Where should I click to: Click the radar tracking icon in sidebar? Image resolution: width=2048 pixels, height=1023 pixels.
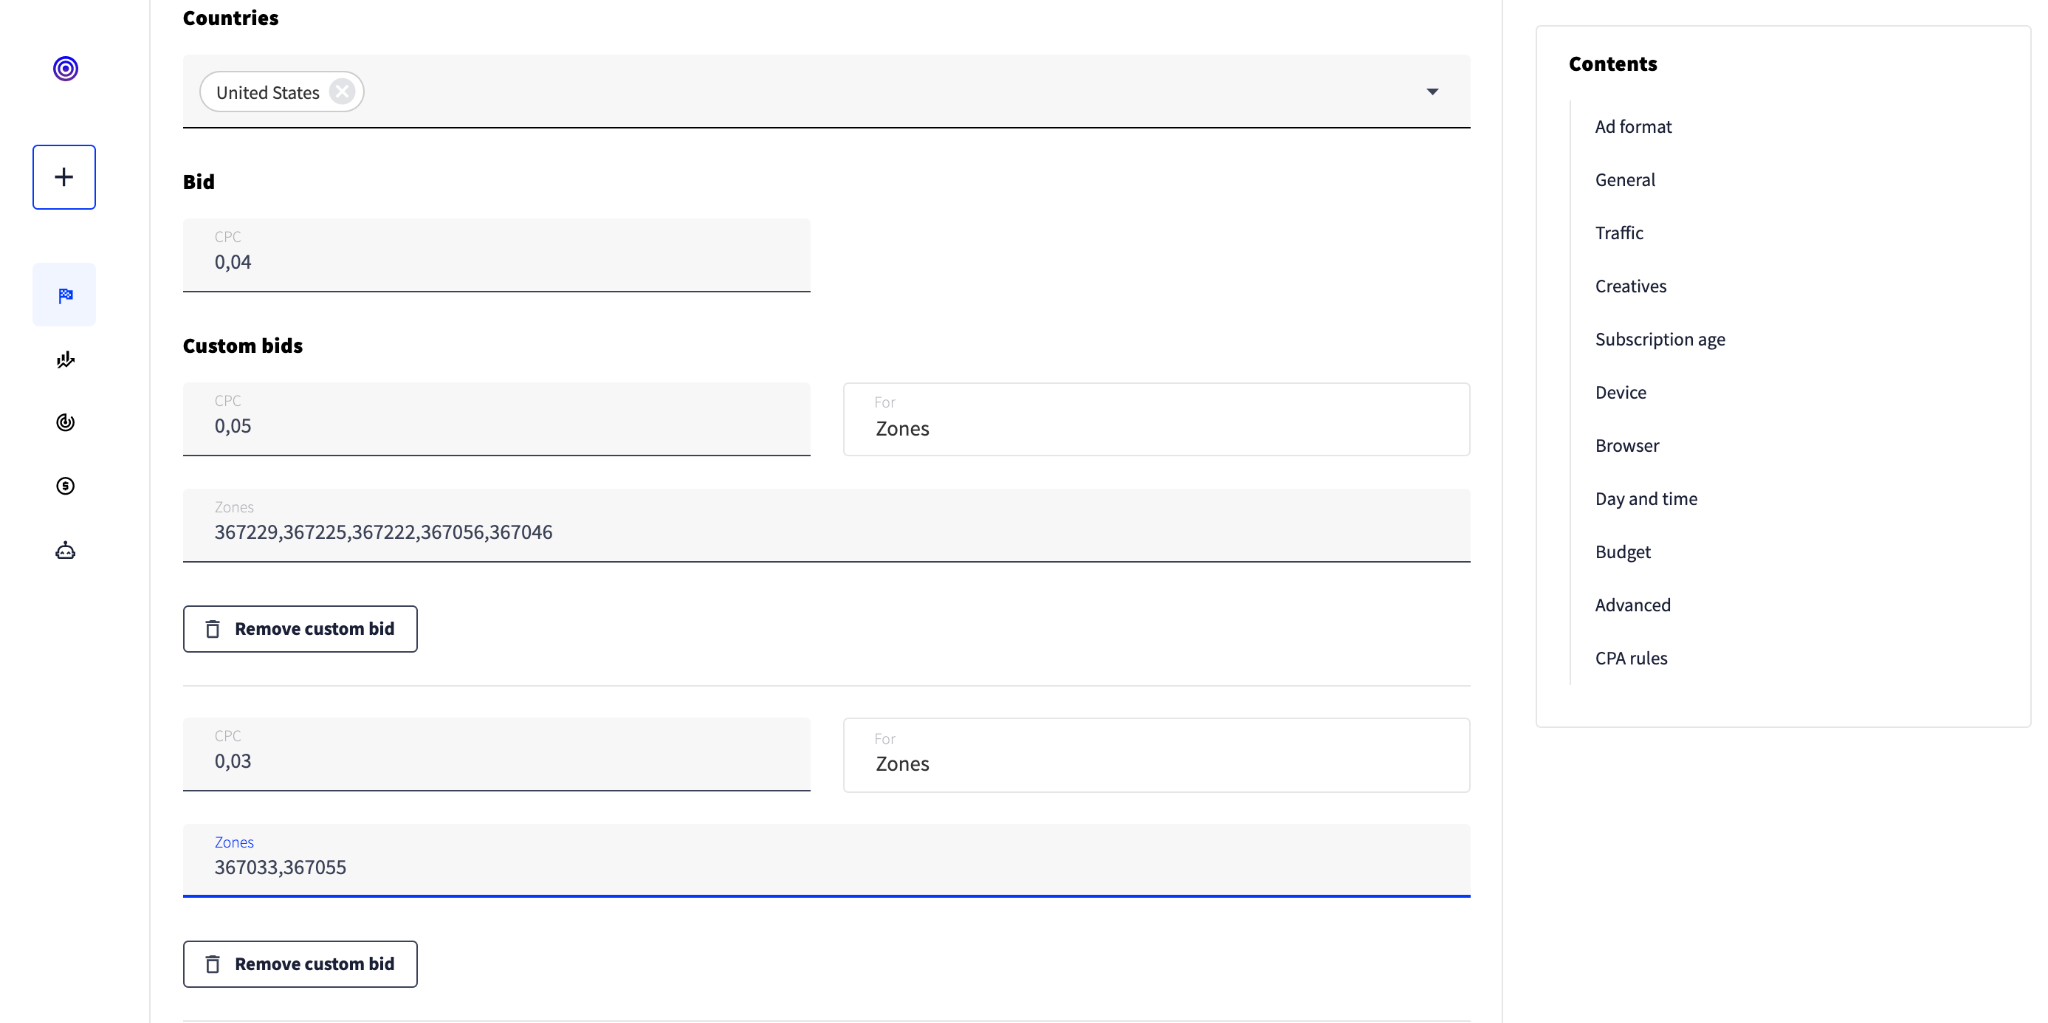[x=65, y=422]
